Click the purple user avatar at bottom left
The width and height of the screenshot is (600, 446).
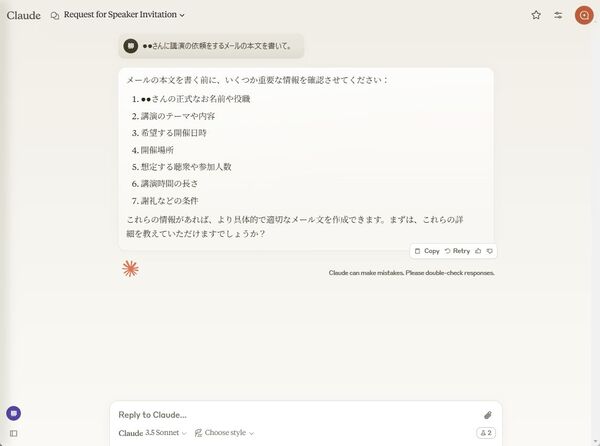(x=13, y=413)
